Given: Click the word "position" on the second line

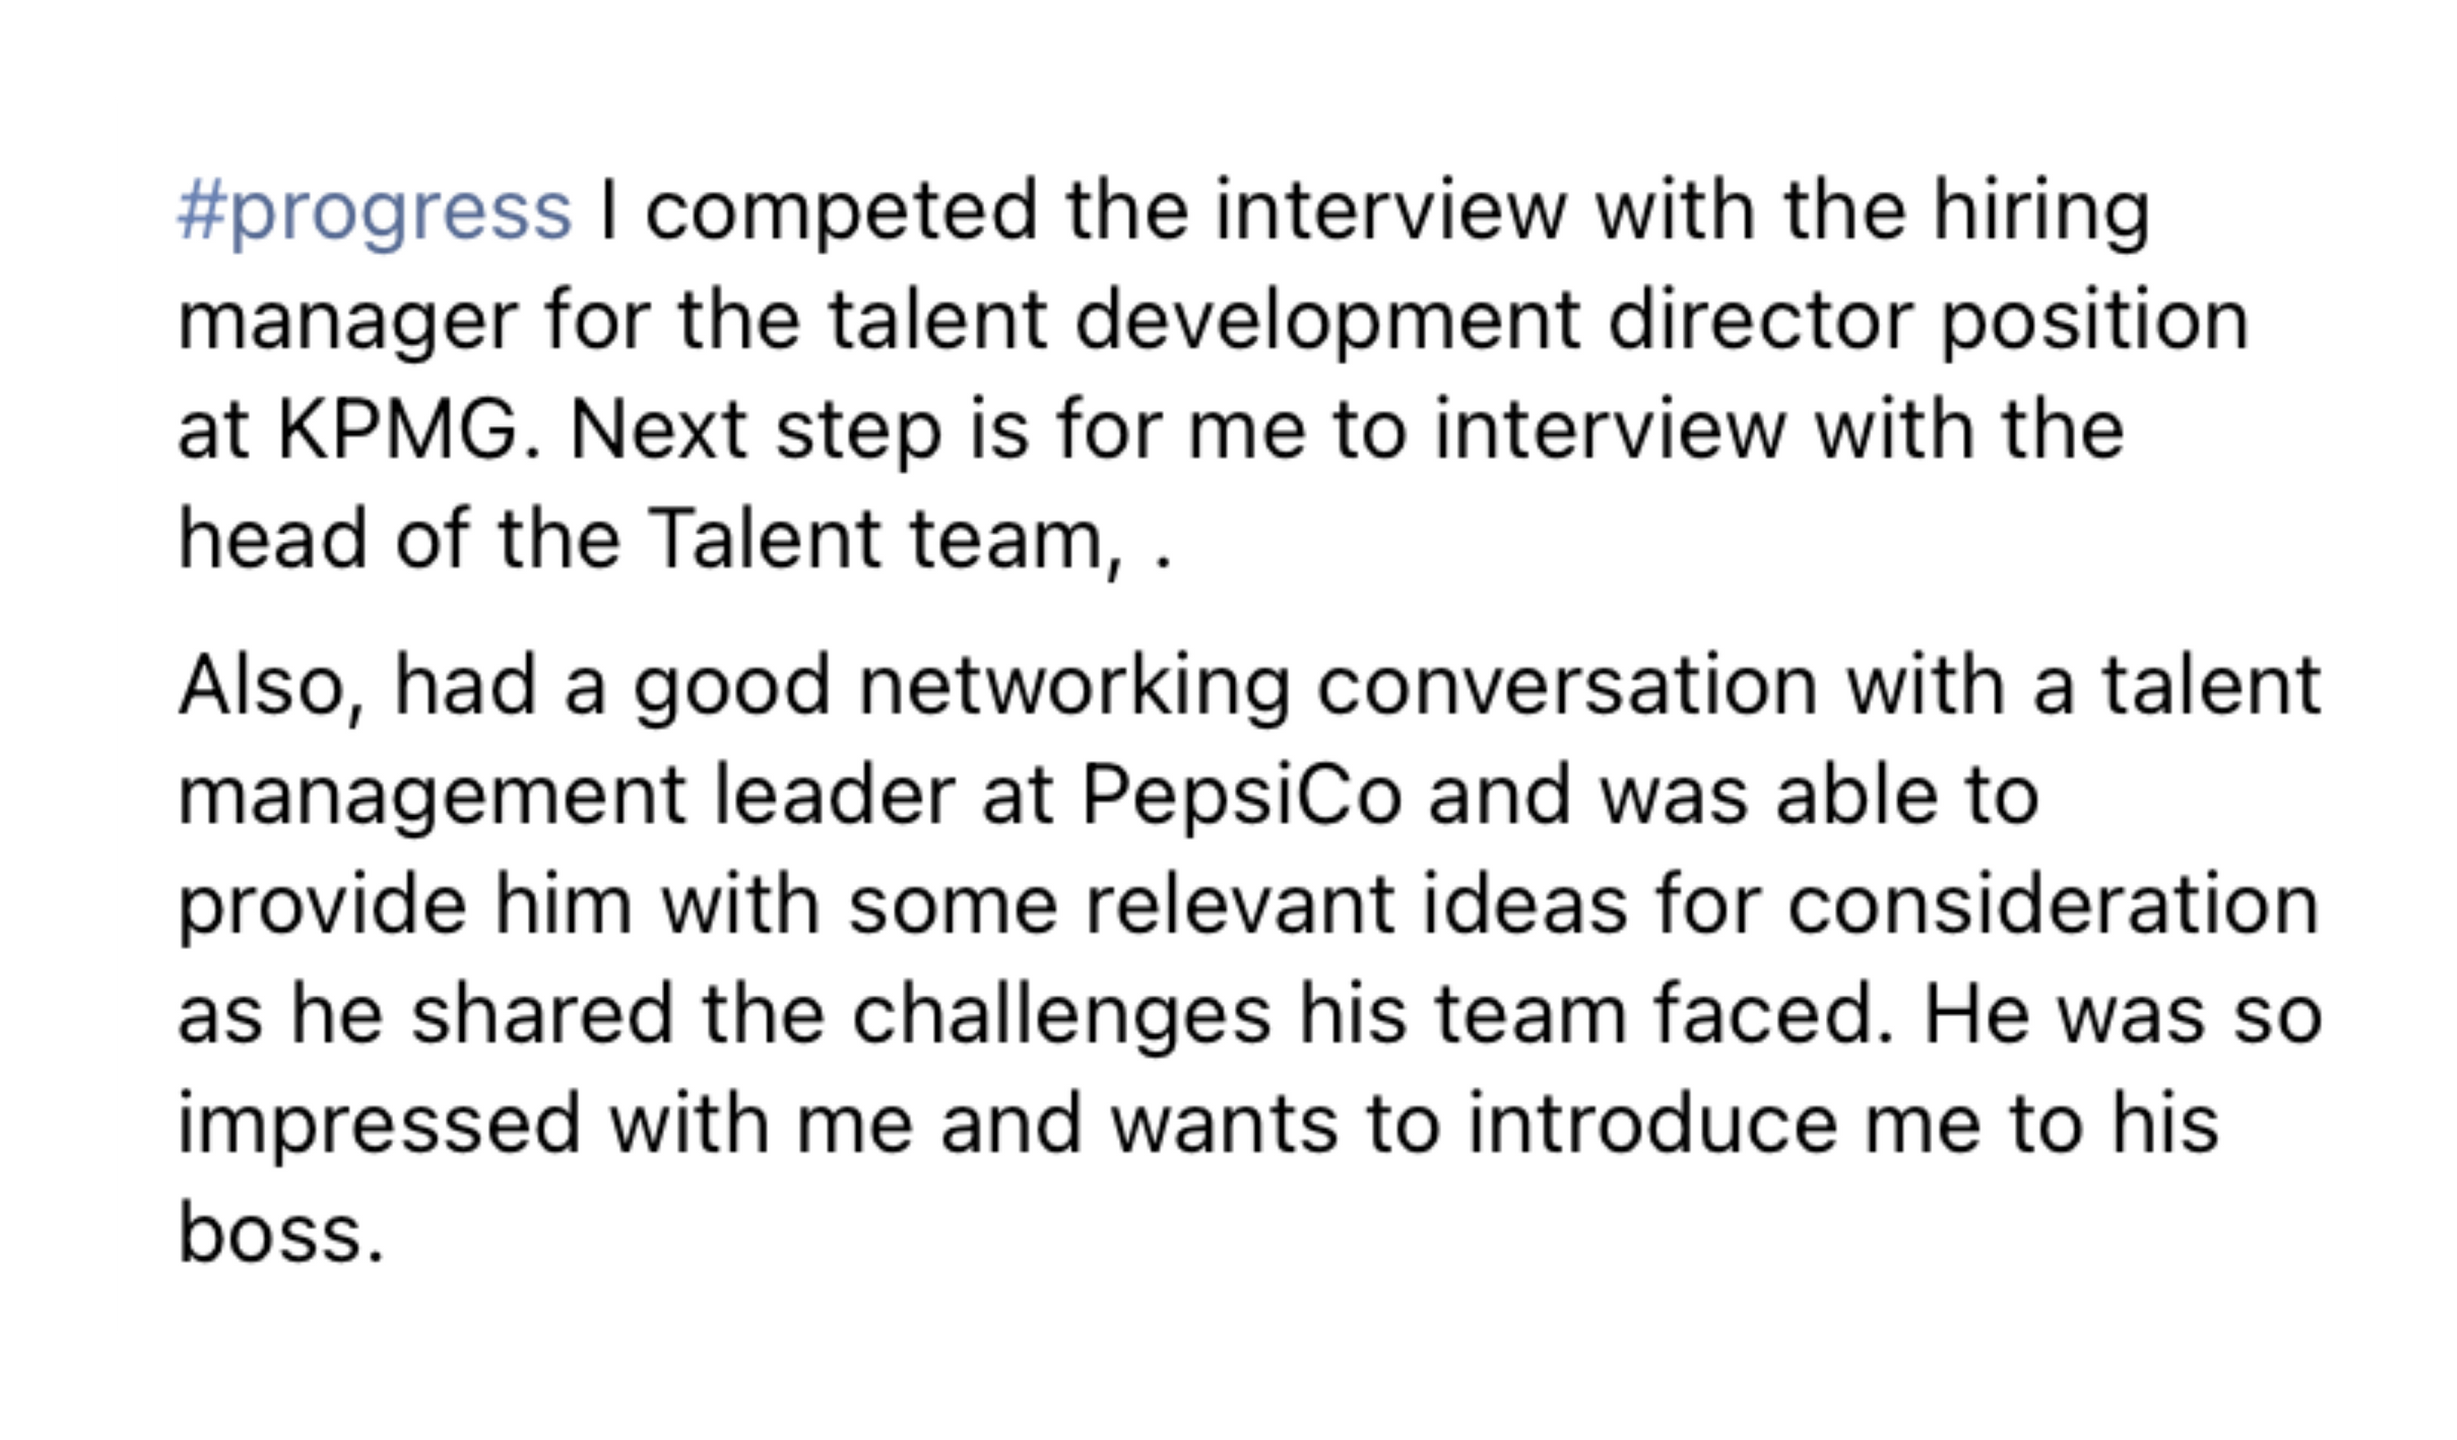Looking at the screenshot, I should (2094, 321).
